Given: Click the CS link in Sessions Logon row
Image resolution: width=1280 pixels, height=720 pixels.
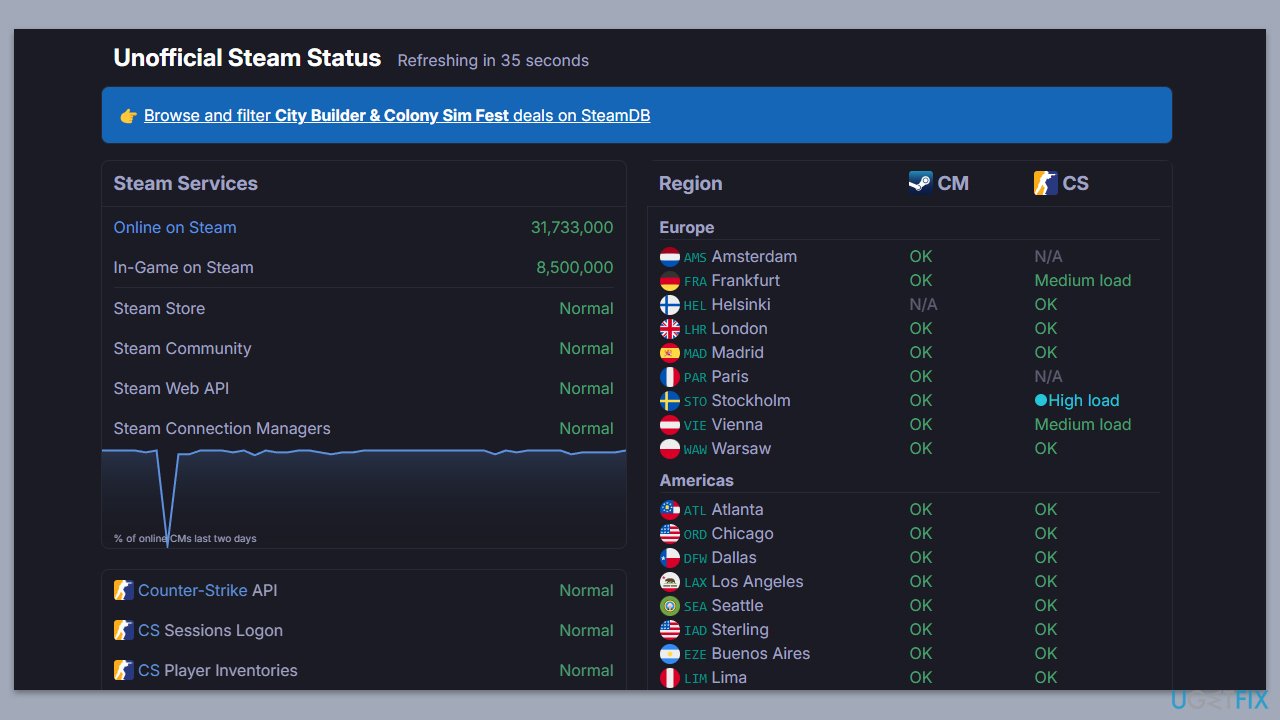Looking at the screenshot, I should [x=148, y=630].
